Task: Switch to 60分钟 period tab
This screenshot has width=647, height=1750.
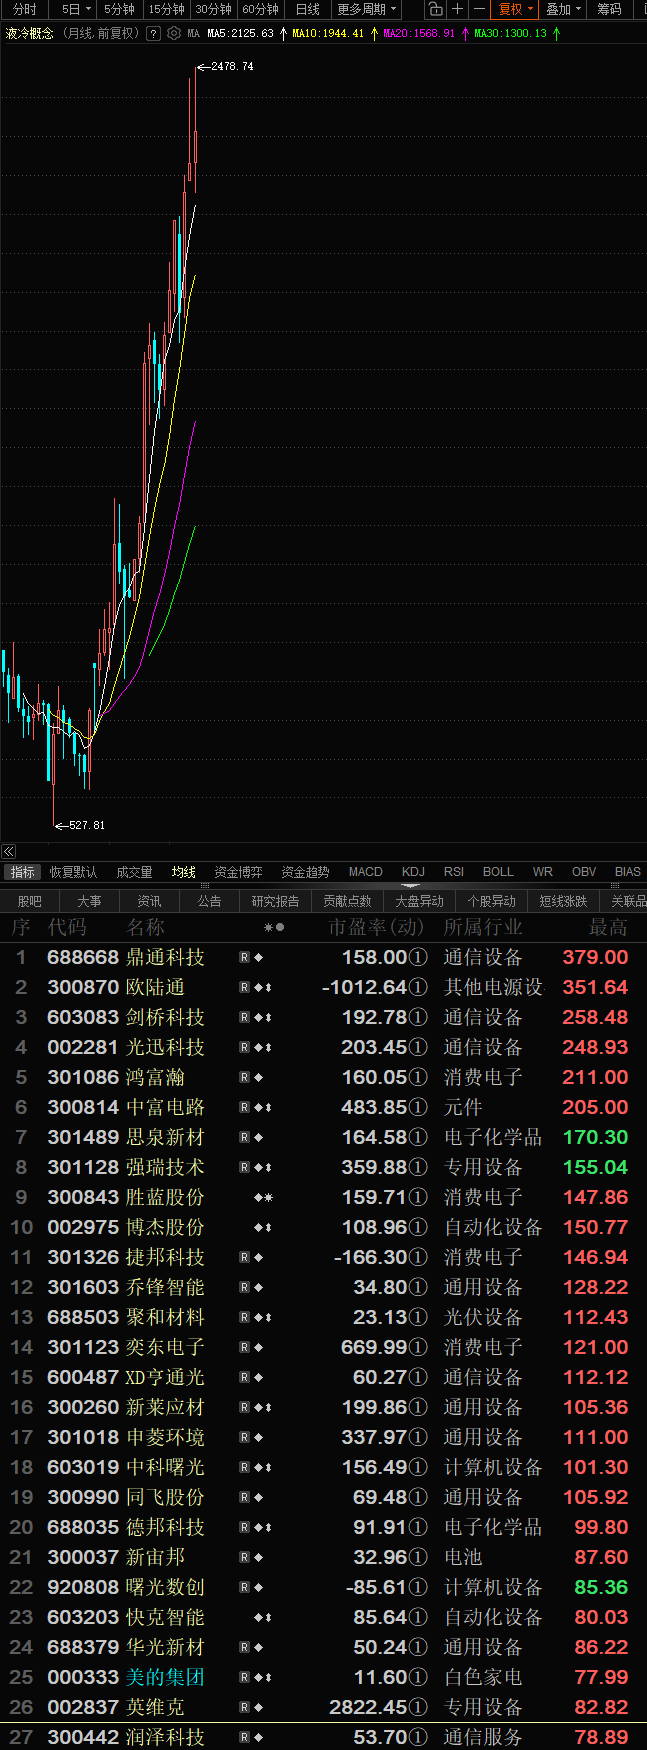Action: click(x=261, y=9)
